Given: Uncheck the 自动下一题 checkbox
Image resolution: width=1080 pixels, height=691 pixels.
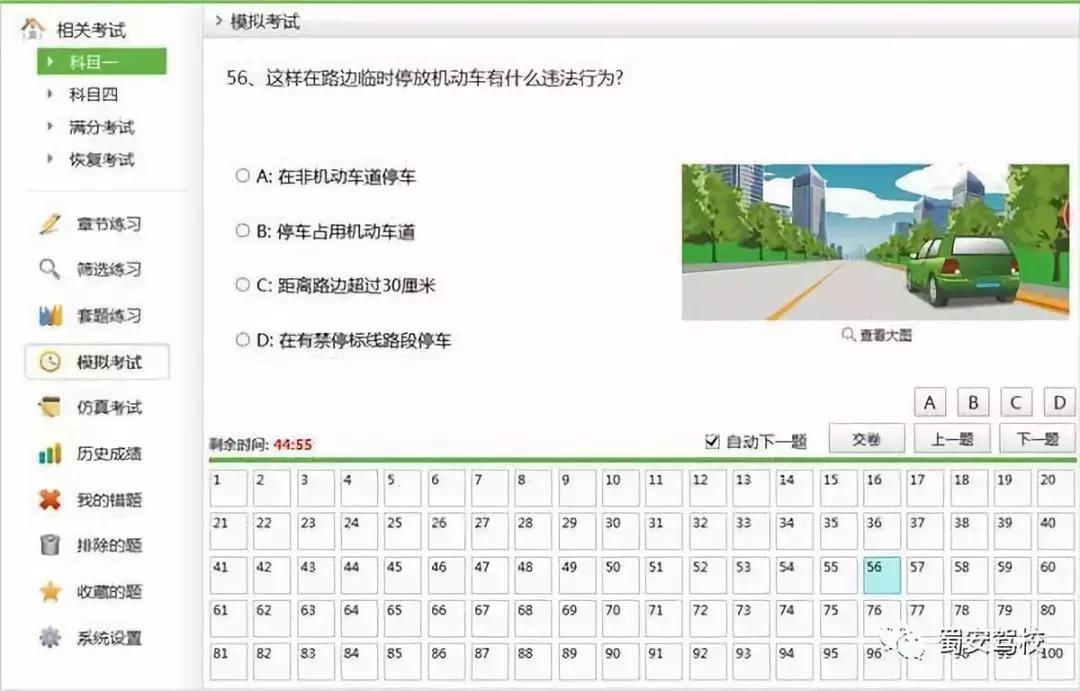Looking at the screenshot, I should [x=713, y=439].
